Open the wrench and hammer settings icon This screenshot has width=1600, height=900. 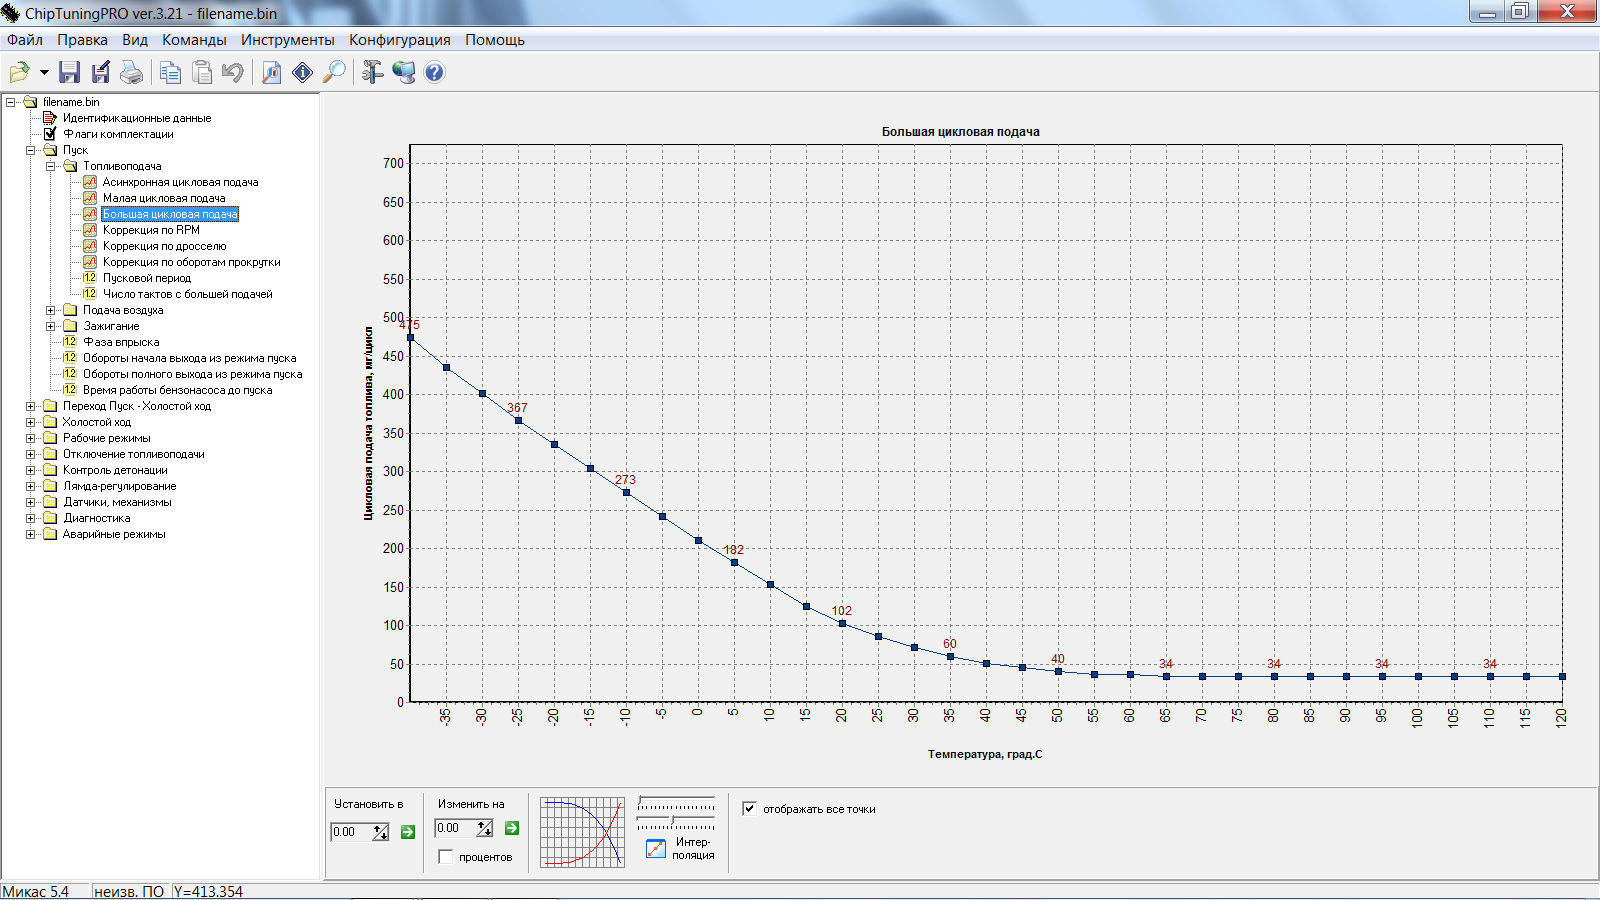pos(372,72)
